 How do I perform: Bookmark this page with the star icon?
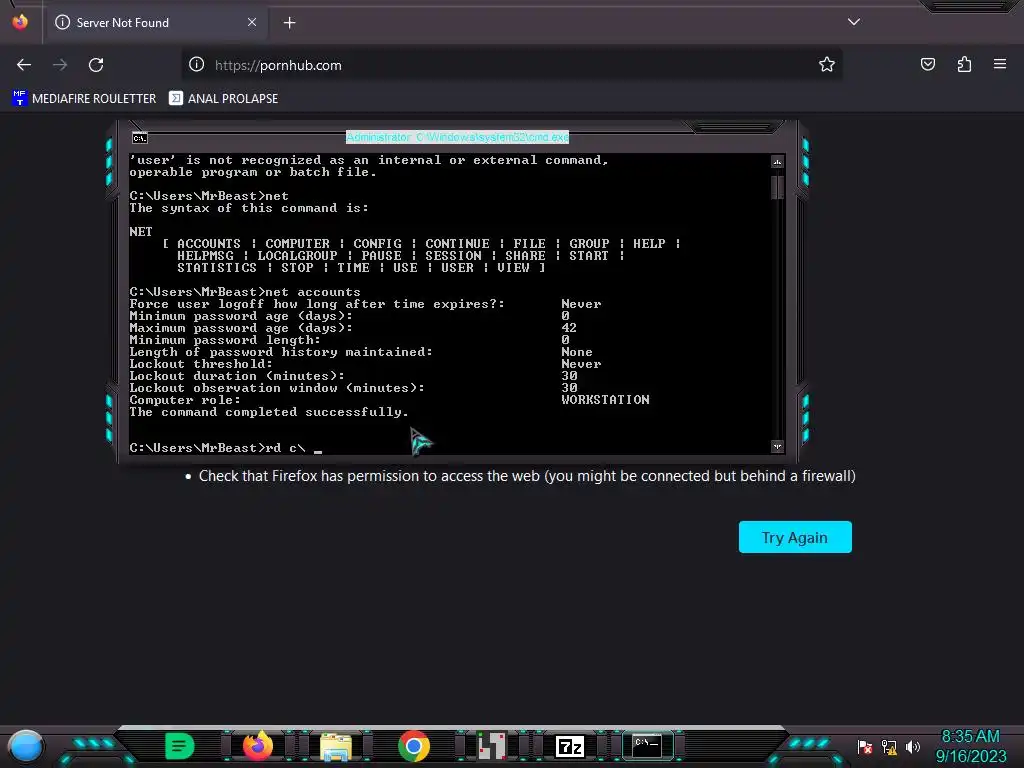pyautogui.click(x=827, y=65)
